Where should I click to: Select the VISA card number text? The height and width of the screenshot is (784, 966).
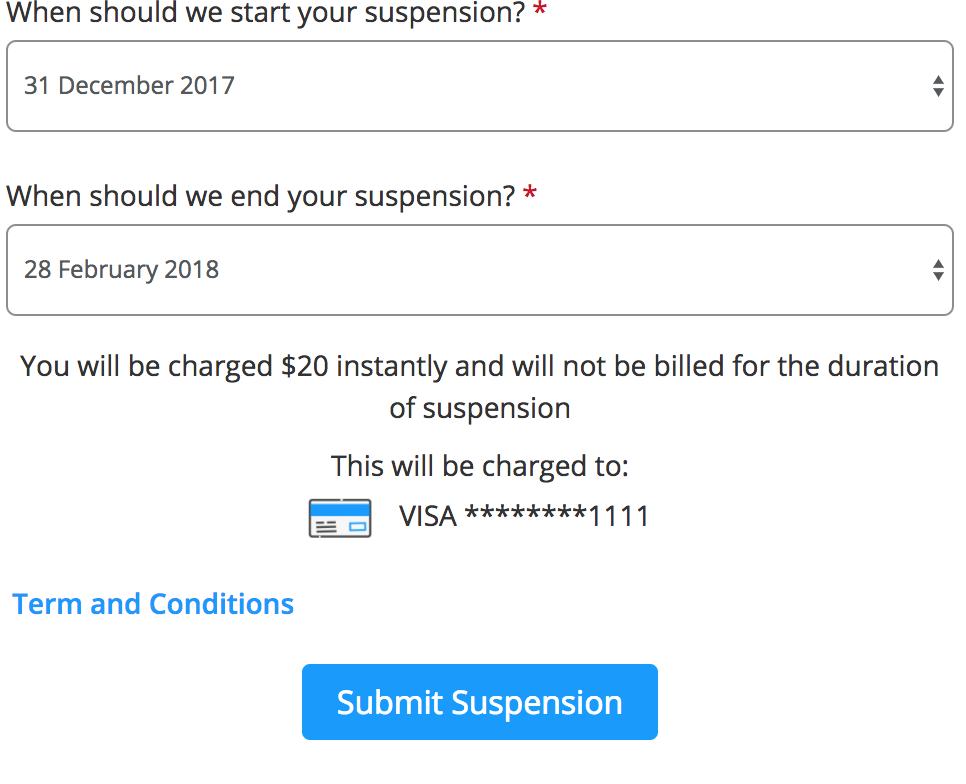524,517
